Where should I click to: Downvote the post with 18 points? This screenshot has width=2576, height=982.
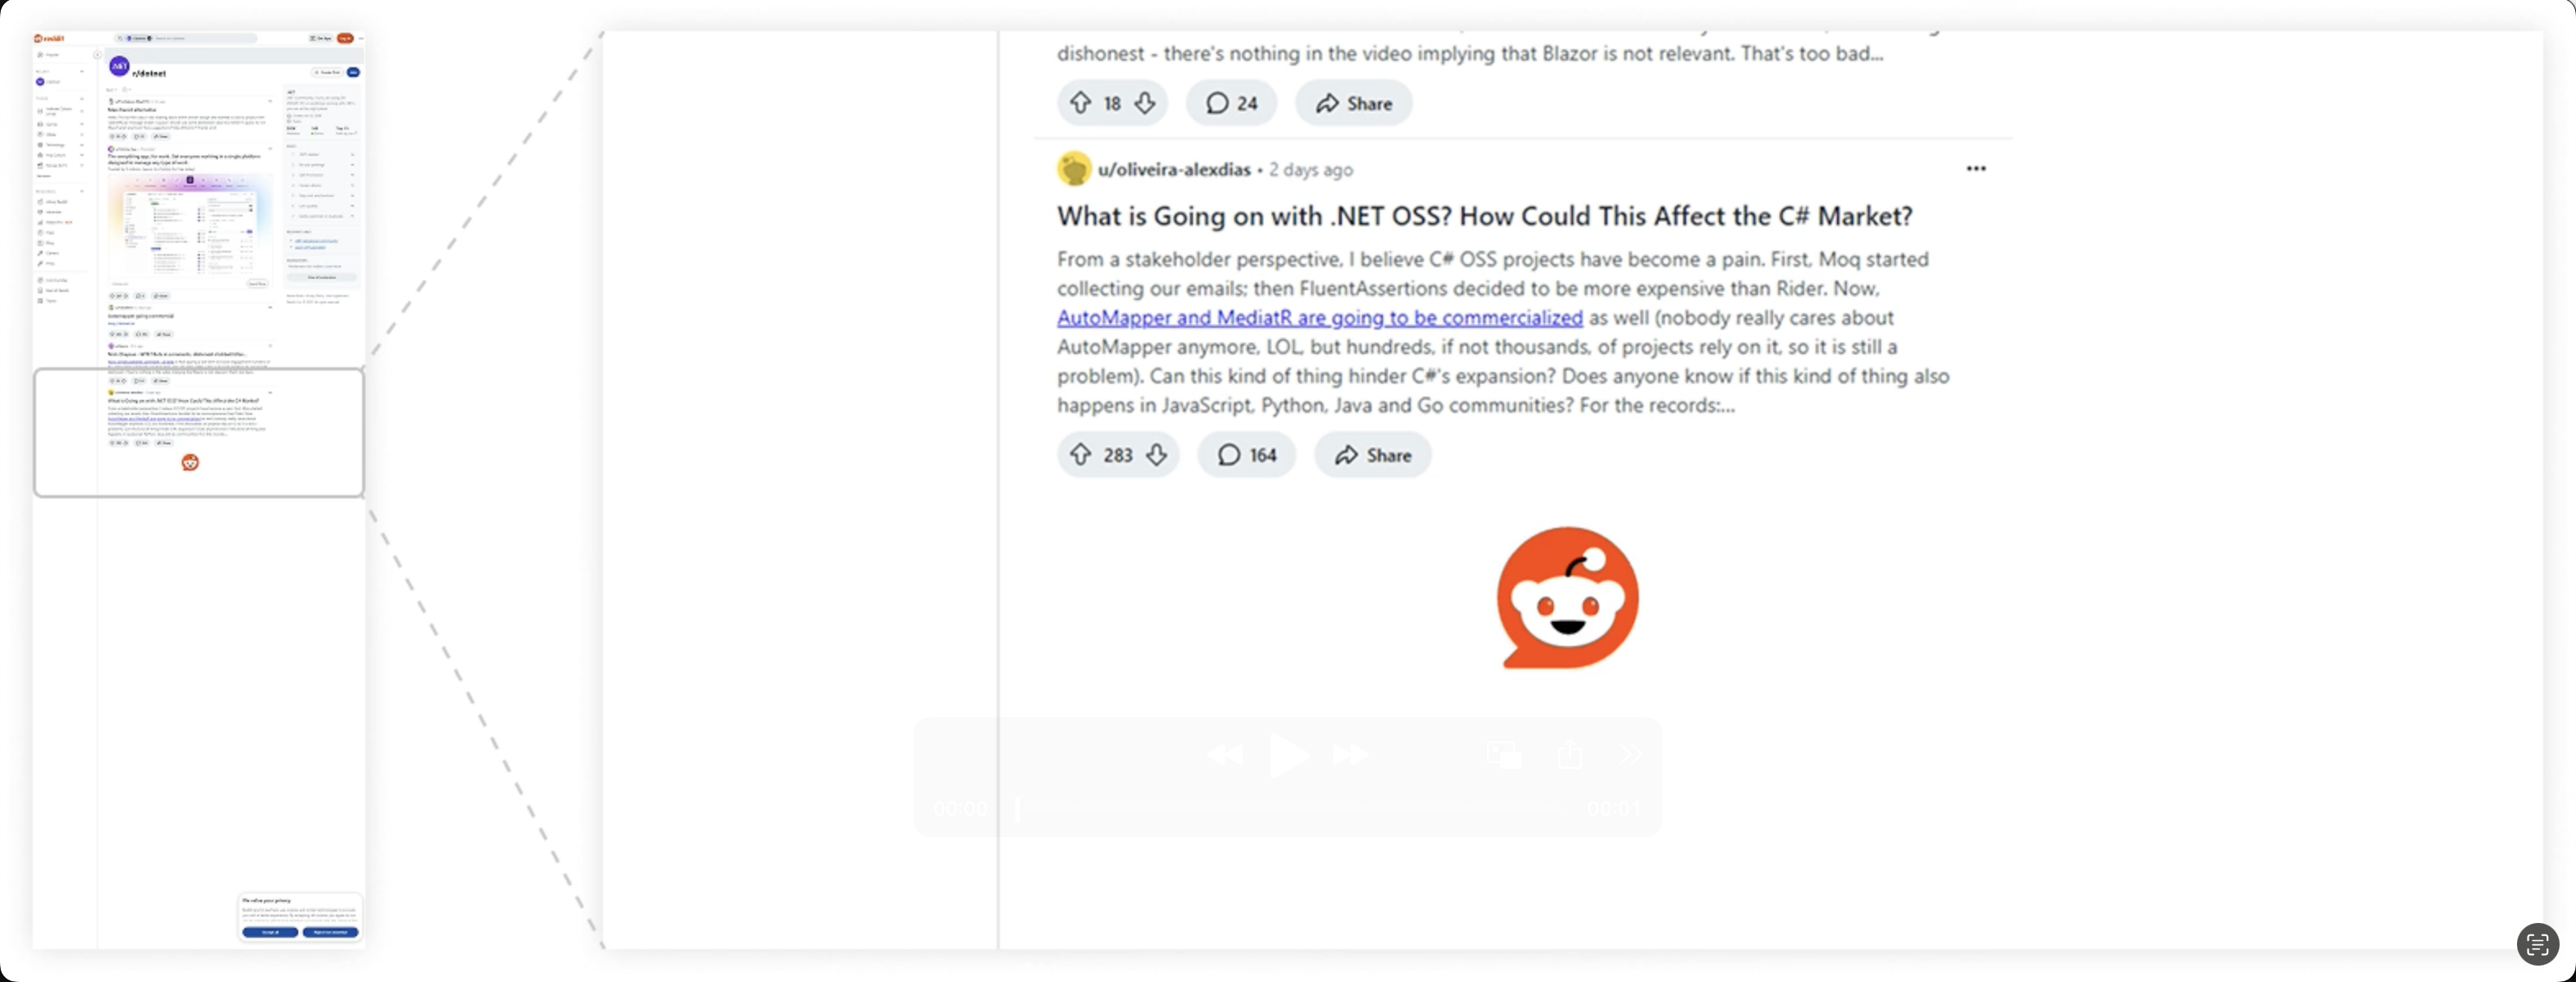click(1145, 103)
